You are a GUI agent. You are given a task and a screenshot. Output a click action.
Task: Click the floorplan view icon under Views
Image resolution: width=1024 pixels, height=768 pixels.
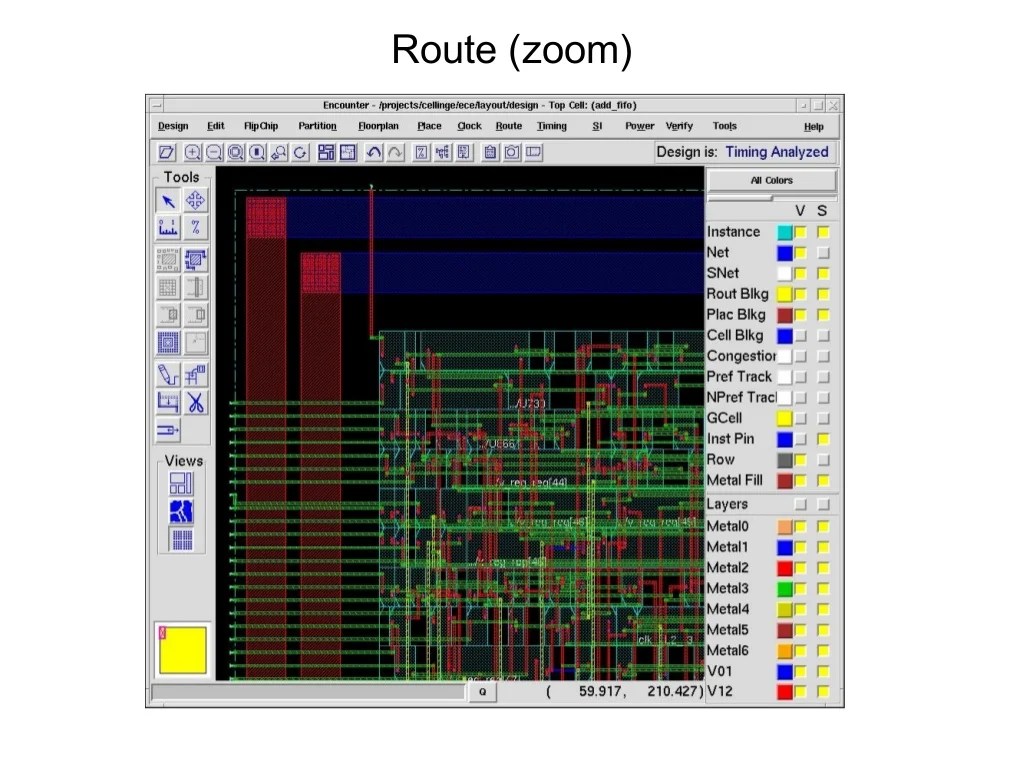(x=180, y=483)
